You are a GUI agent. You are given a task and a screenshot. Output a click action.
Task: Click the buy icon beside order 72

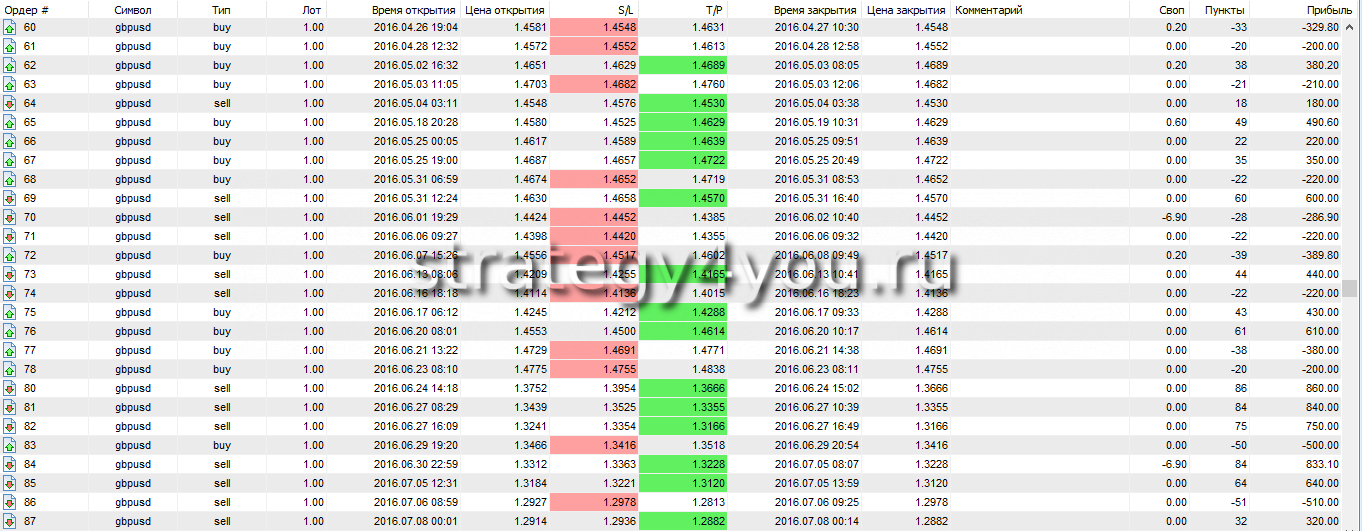click(x=10, y=255)
